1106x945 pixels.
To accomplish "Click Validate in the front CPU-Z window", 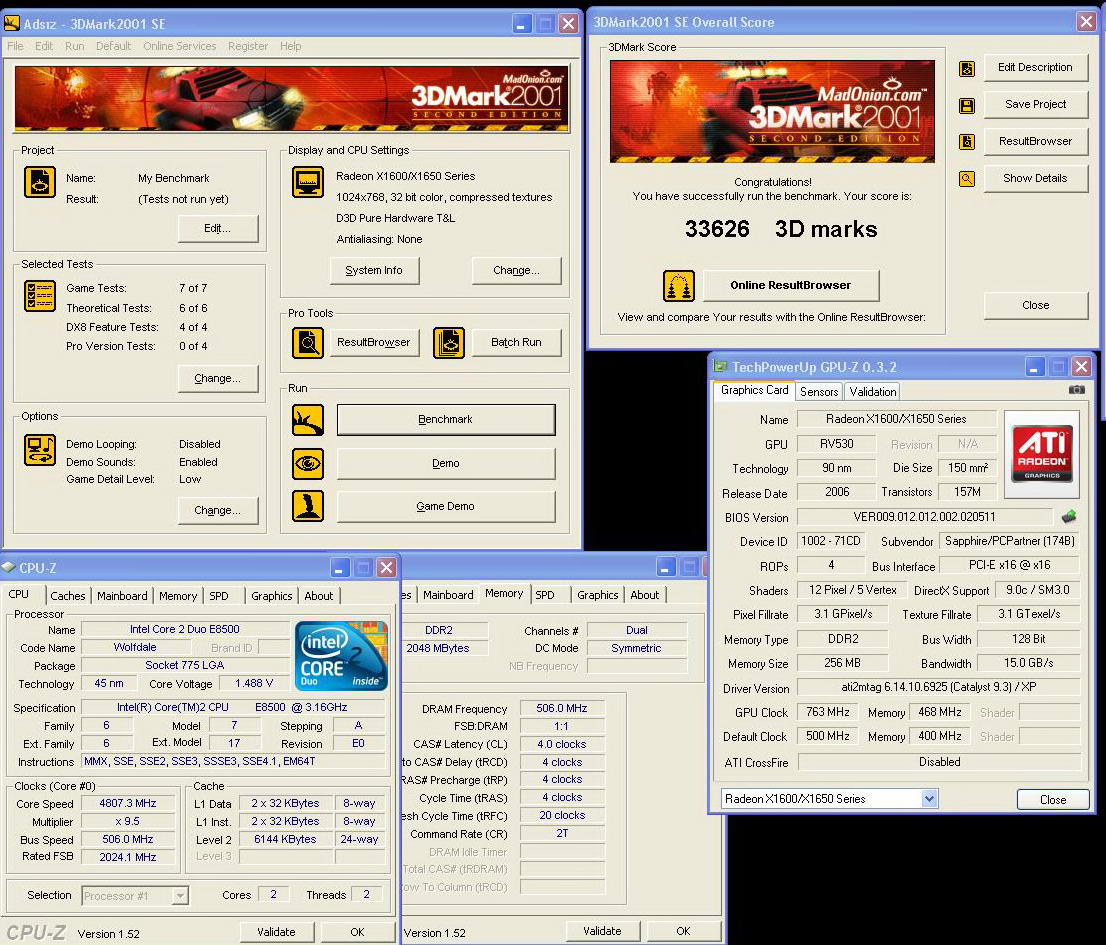I will (276, 932).
